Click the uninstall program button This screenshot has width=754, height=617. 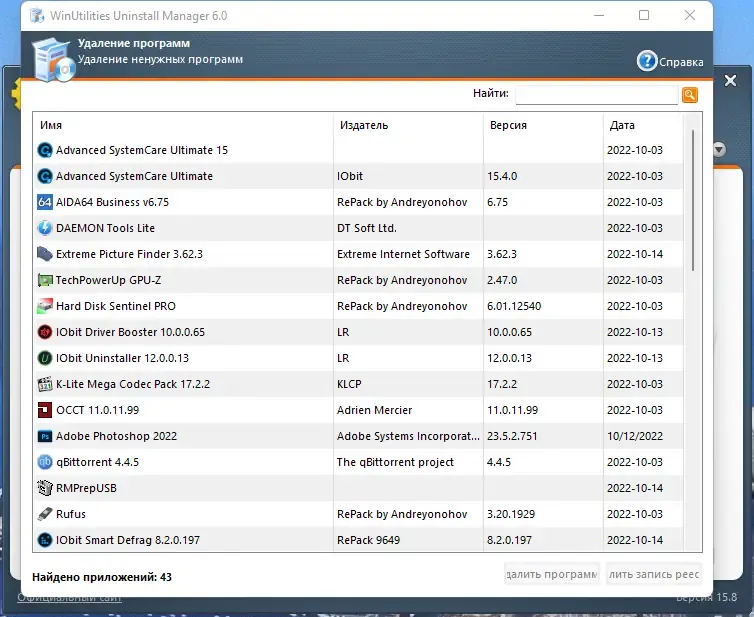tap(552, 574)
